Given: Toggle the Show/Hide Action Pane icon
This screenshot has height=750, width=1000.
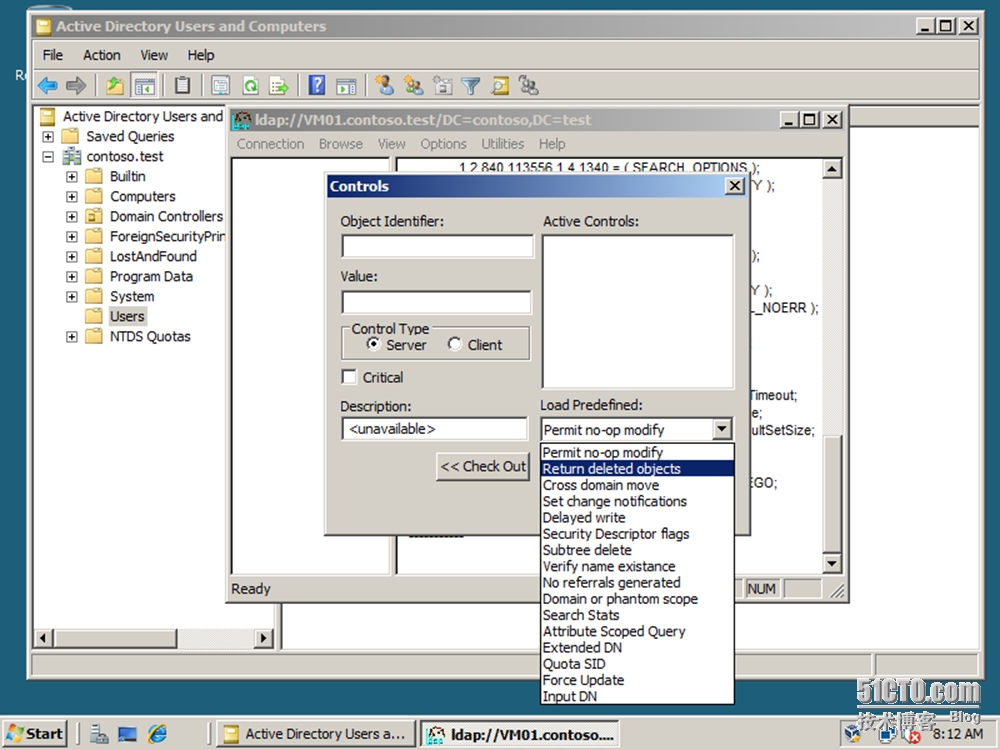Looking at the screenshot, I should point(346,85).
